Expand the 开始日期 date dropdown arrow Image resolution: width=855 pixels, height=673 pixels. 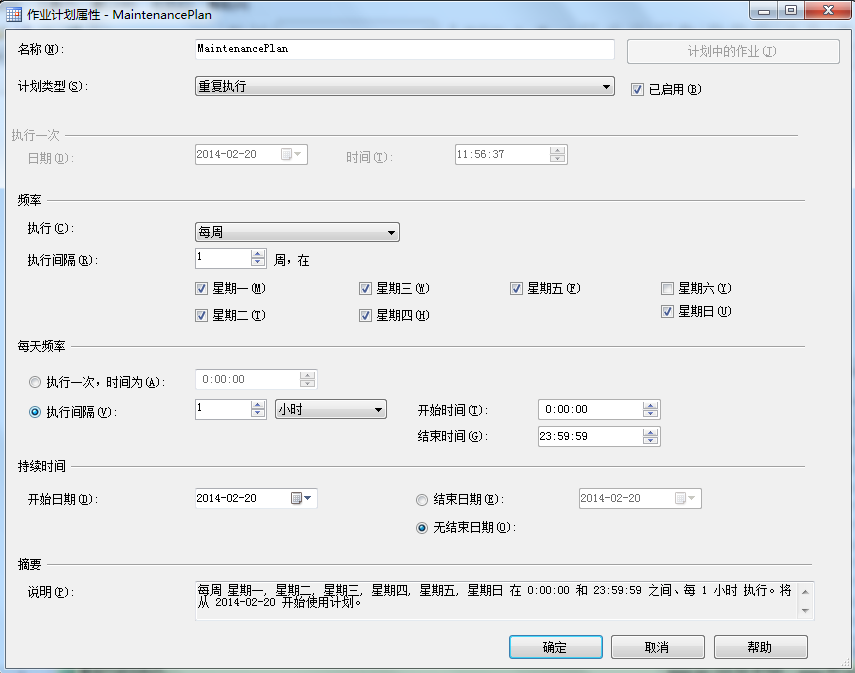(x=308, y=498)
